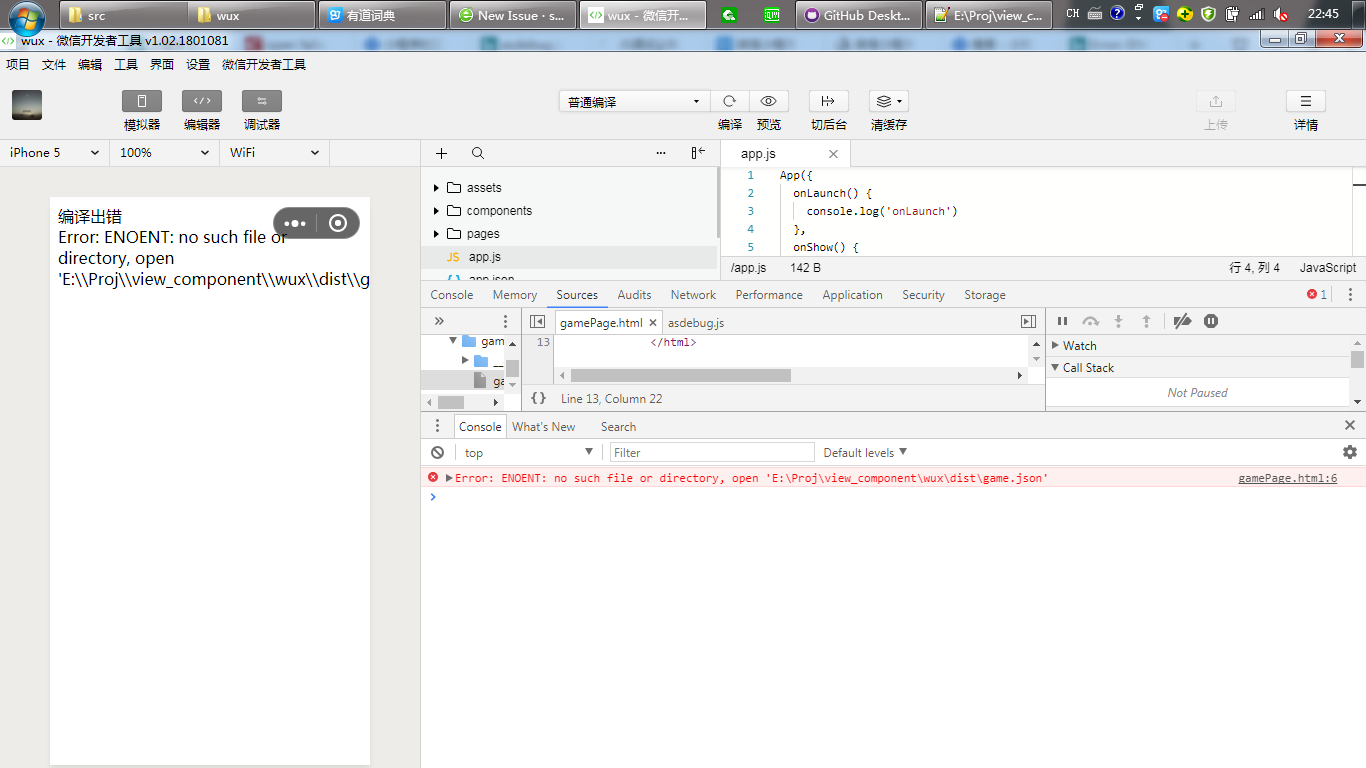Open the 界面 menu

162,64
